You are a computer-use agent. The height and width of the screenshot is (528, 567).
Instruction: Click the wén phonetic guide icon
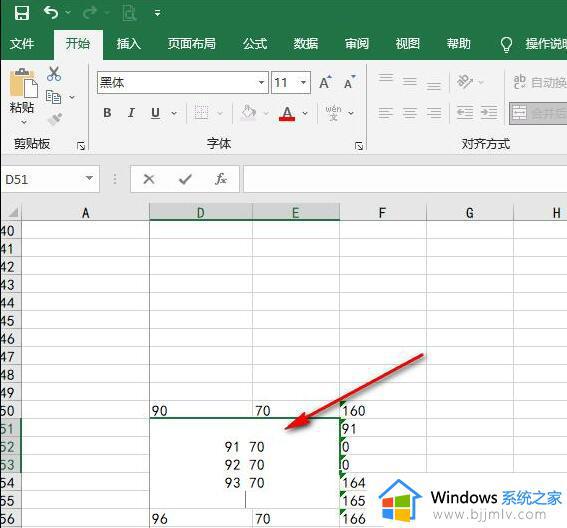coord(333,113)
